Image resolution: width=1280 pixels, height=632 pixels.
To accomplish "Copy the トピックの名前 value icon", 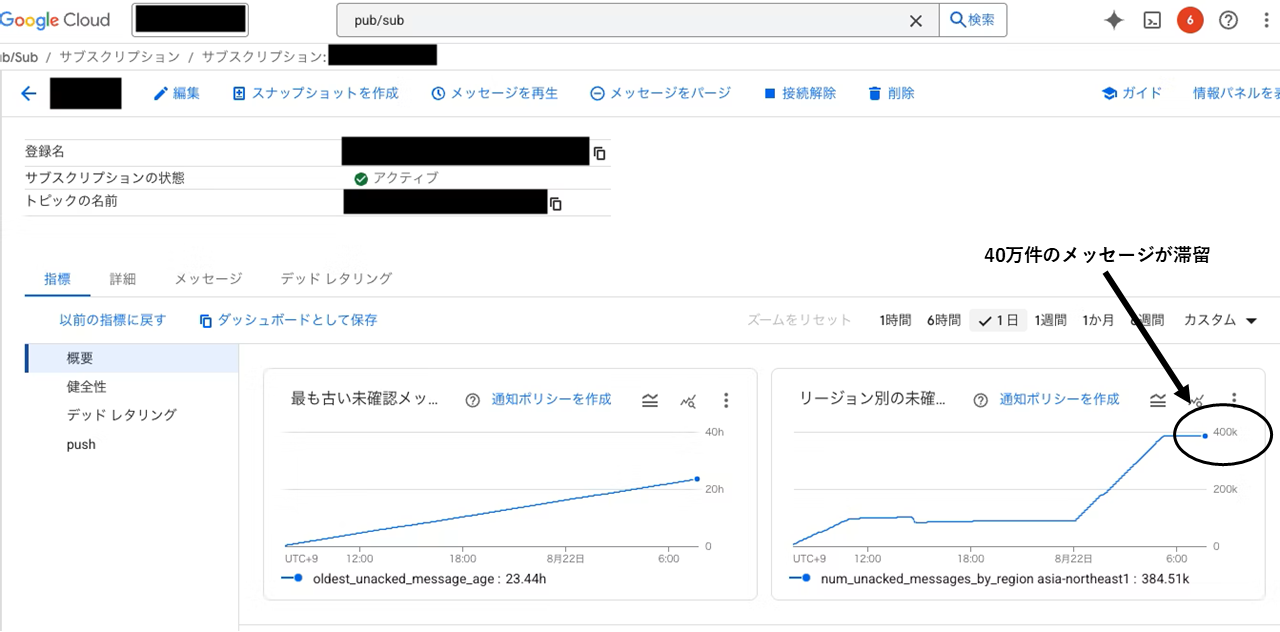I will coord(556,203).
